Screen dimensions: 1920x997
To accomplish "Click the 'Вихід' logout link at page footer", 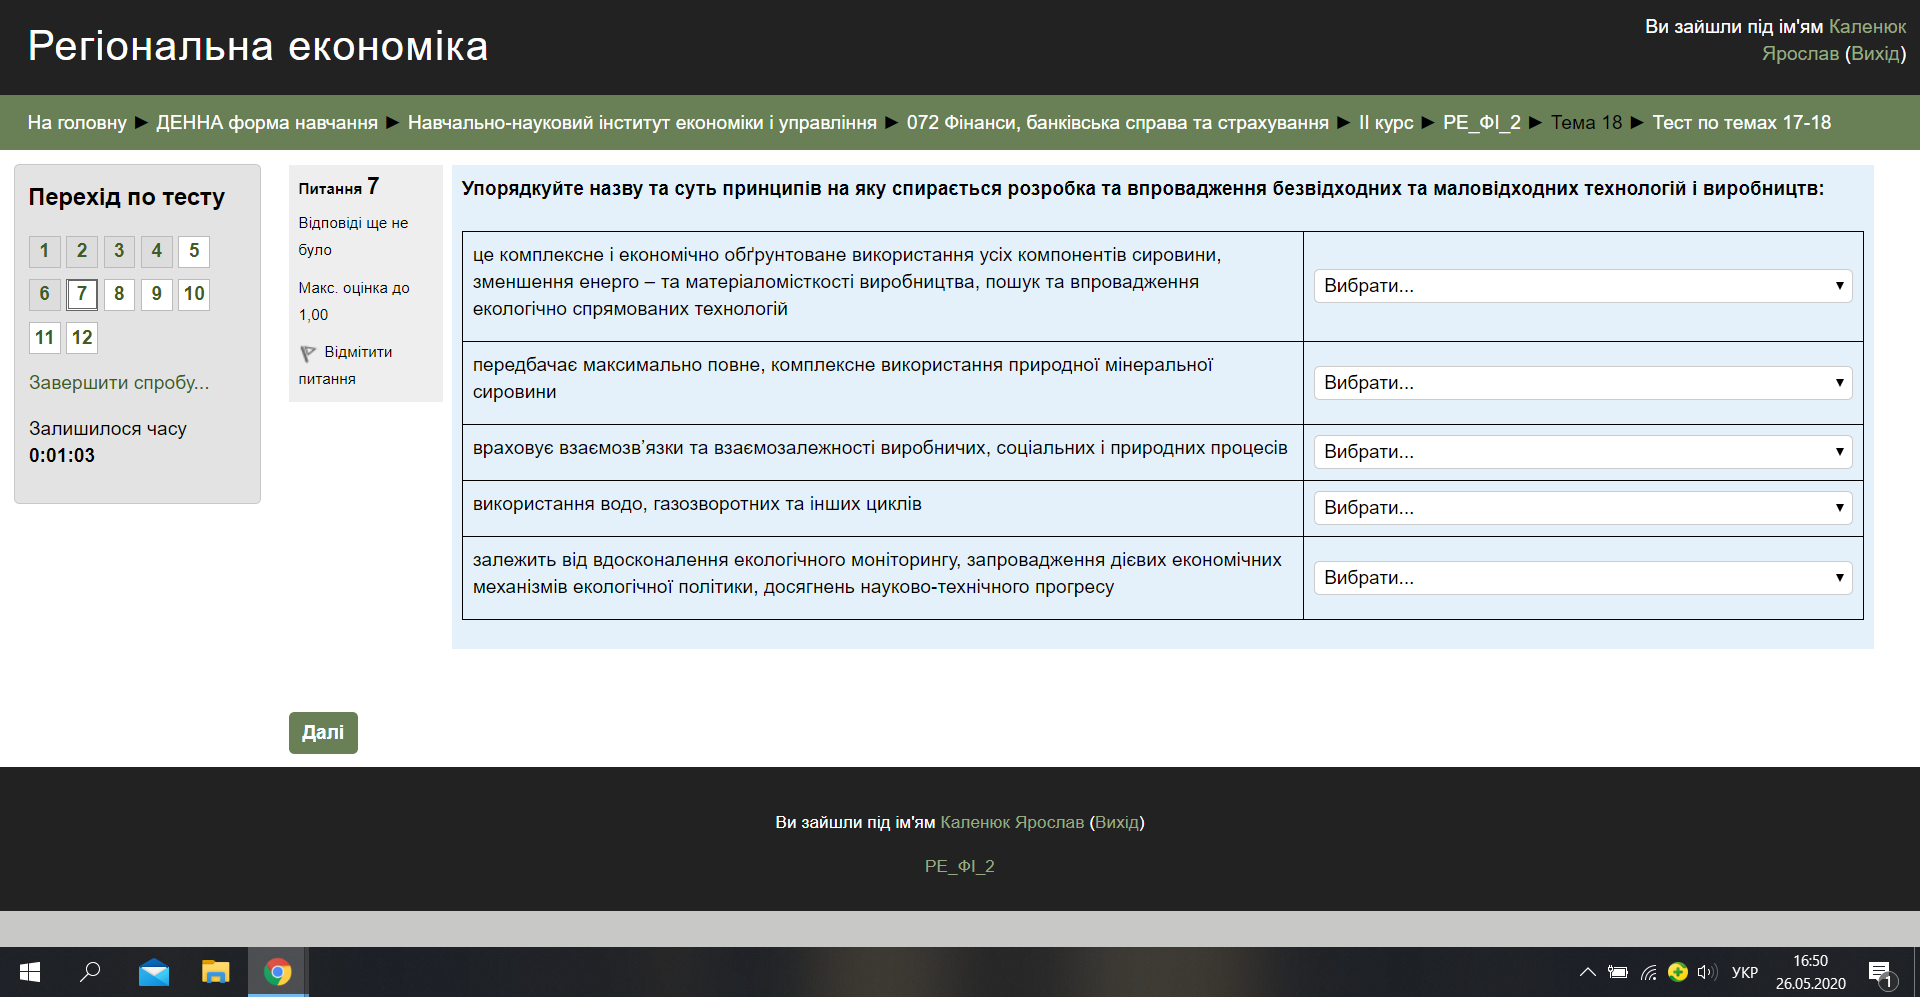I will pos(1117,822).
